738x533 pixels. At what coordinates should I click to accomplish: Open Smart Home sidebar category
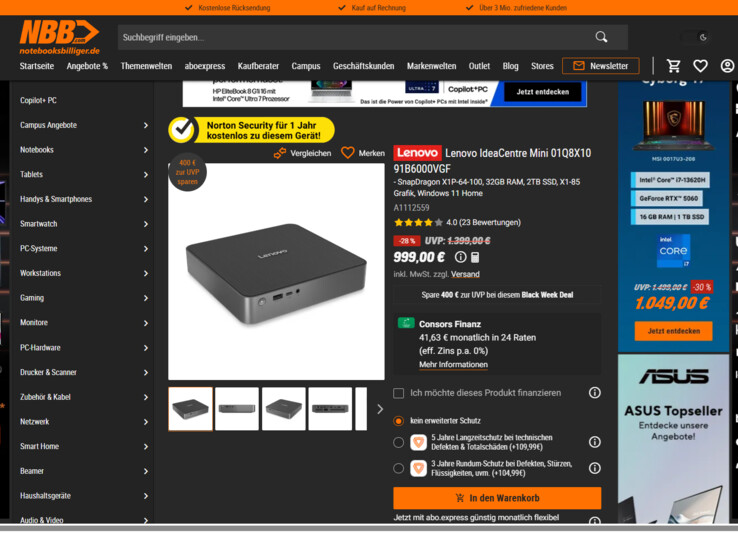40,446
